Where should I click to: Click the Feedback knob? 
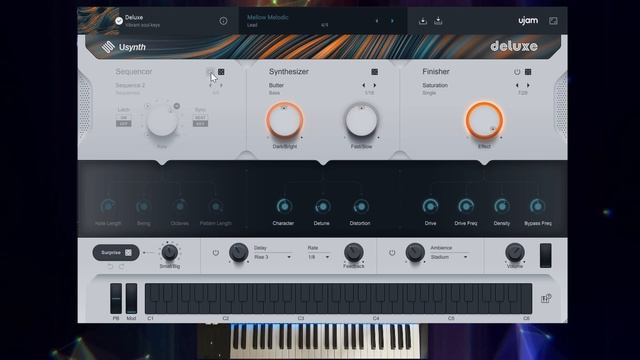353,252
